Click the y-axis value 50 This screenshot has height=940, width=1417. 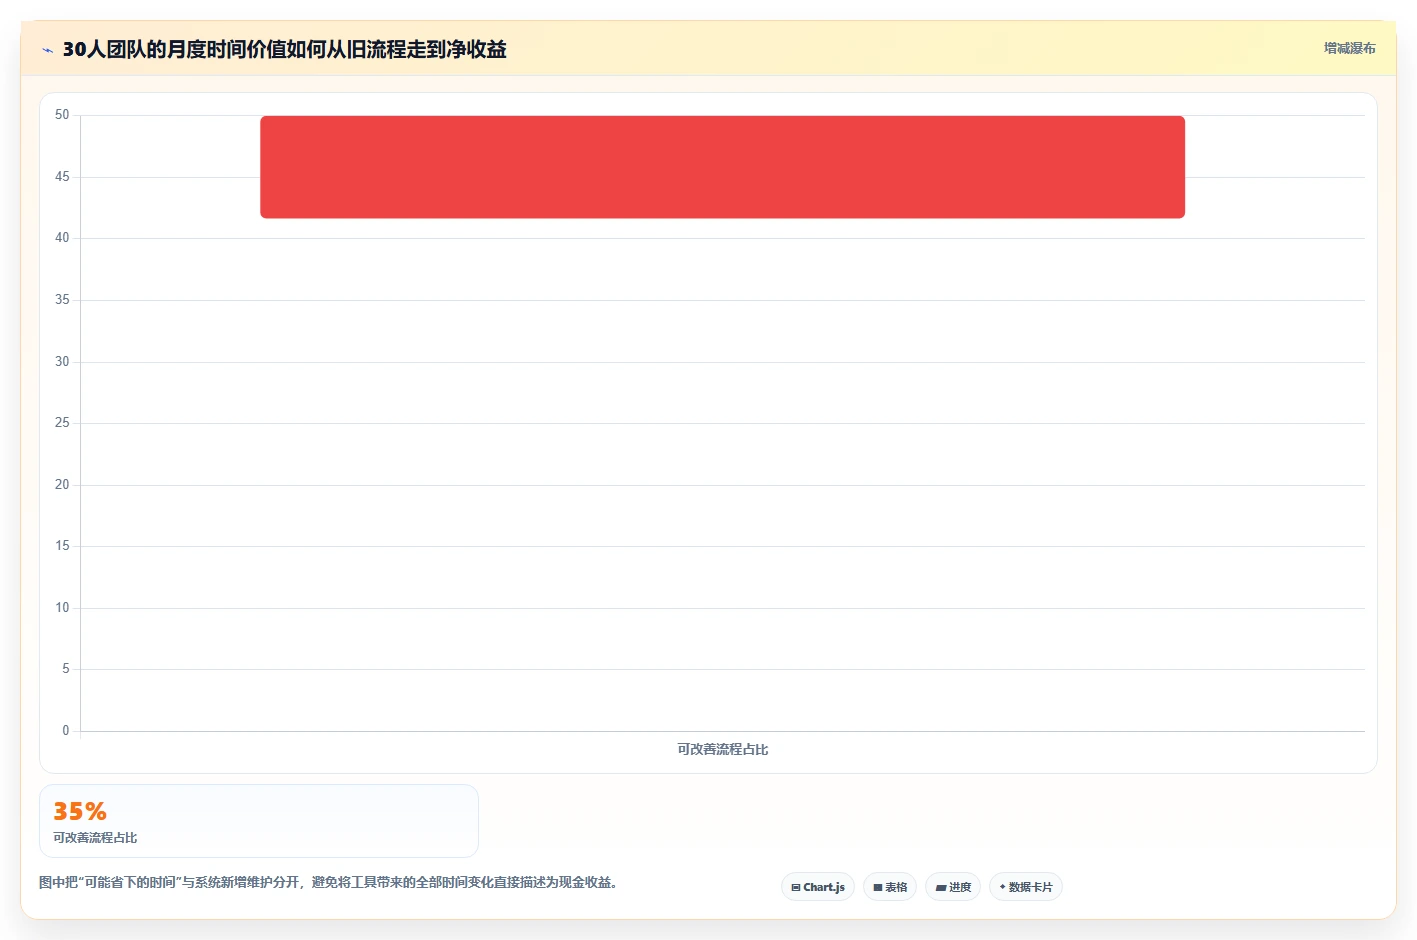pyautogui.click(x=62, y=115)
